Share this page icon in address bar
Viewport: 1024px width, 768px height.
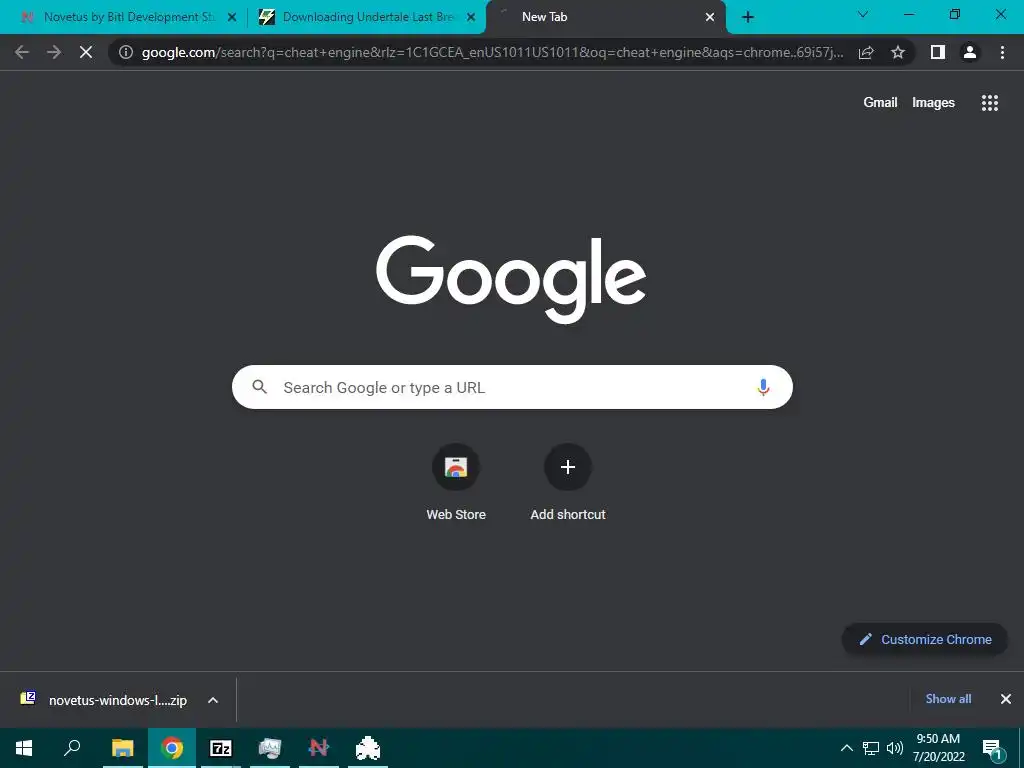pyautogui.click(x=866, y=52)
